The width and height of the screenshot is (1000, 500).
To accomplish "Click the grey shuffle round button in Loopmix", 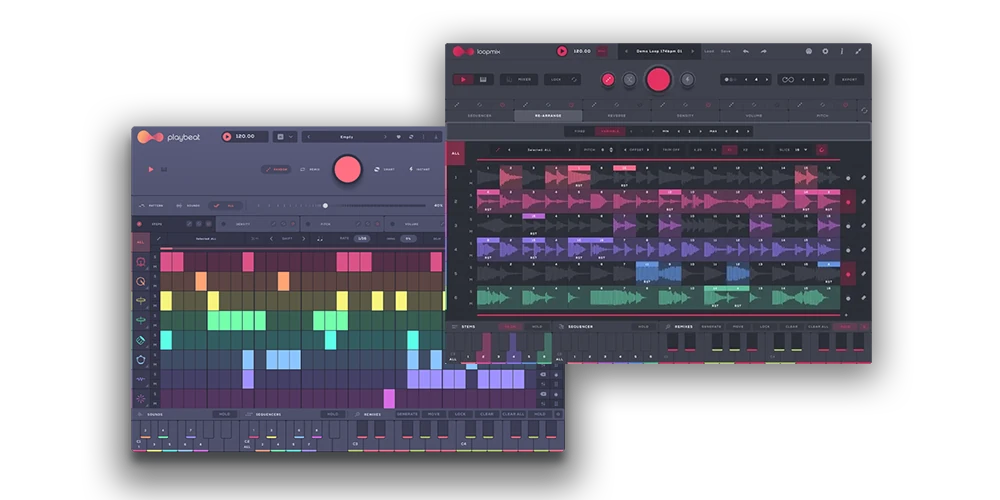I will 629,80.
